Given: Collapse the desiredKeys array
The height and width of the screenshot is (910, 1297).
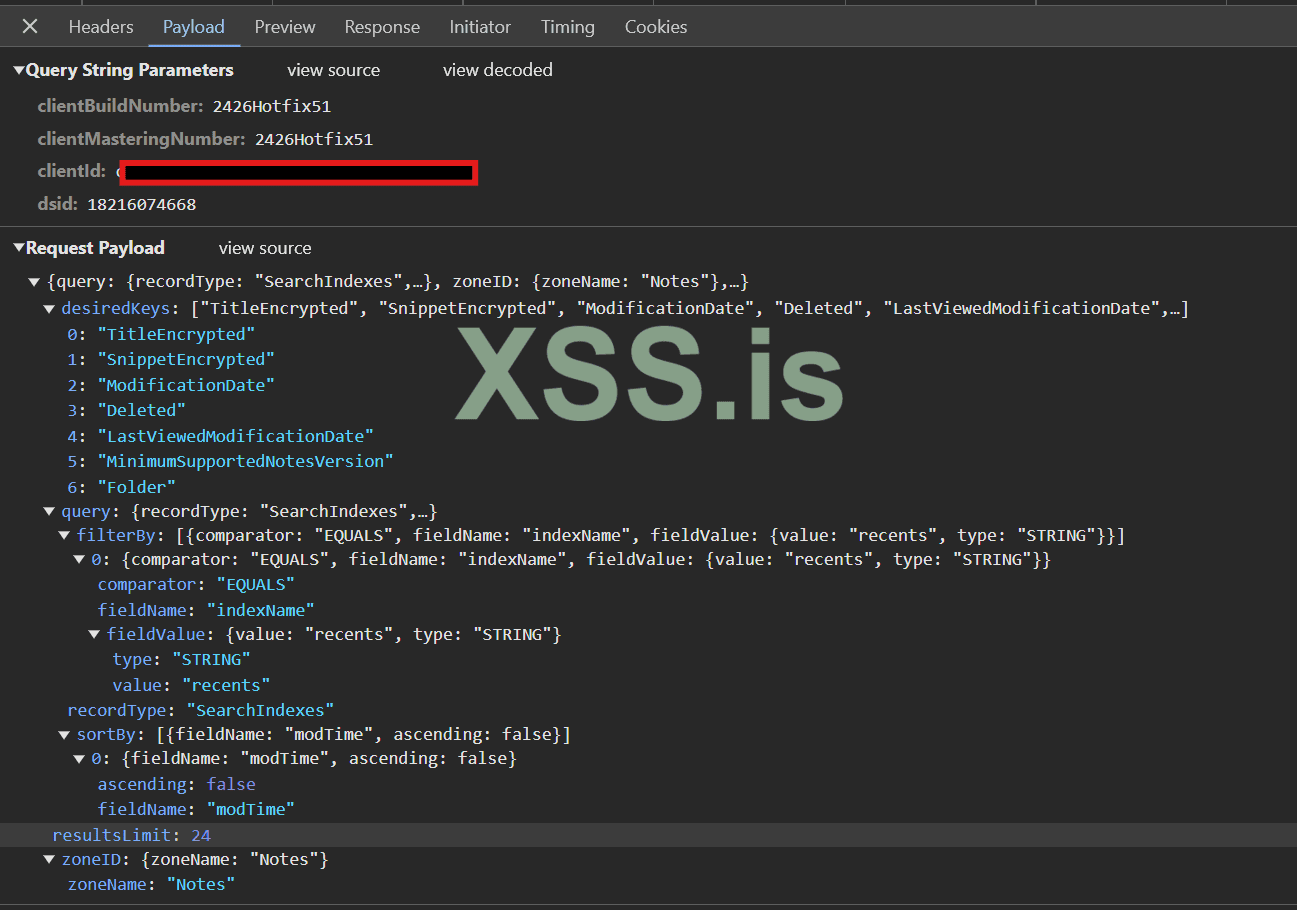Looking at the screenshot, I should [x=49, y=309].
